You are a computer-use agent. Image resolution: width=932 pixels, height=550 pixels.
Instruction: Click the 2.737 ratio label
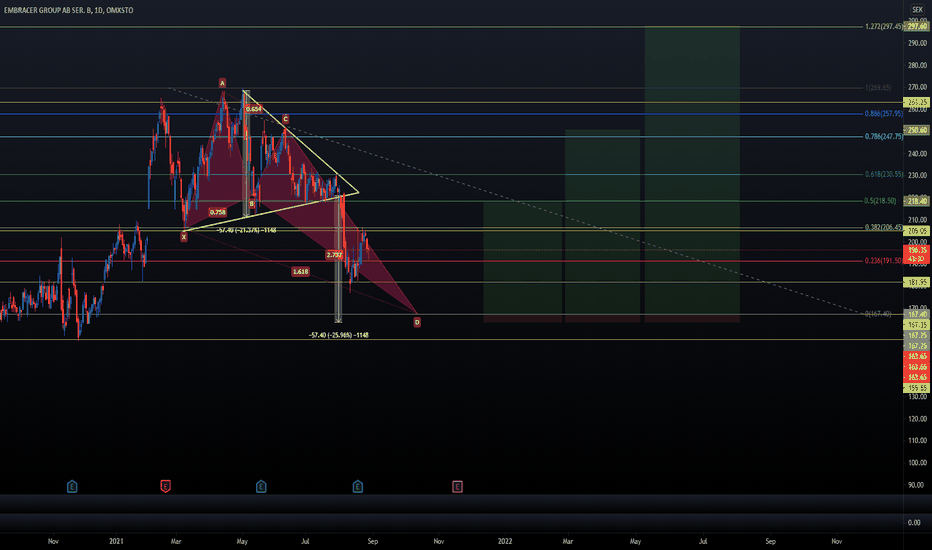click(334, 254)
